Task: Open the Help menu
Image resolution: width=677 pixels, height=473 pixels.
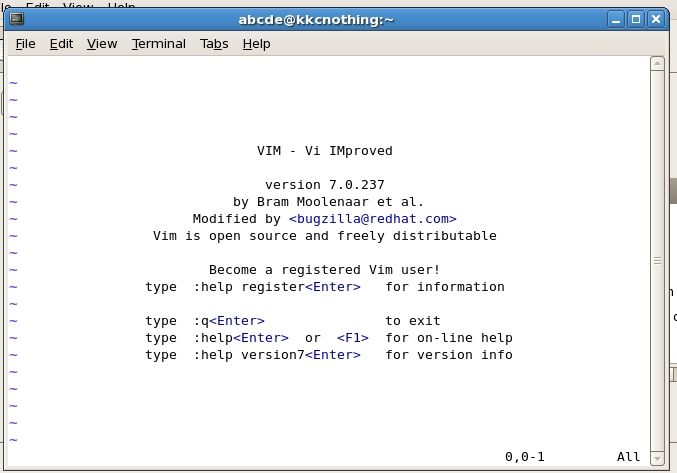Action: [256, 44]
